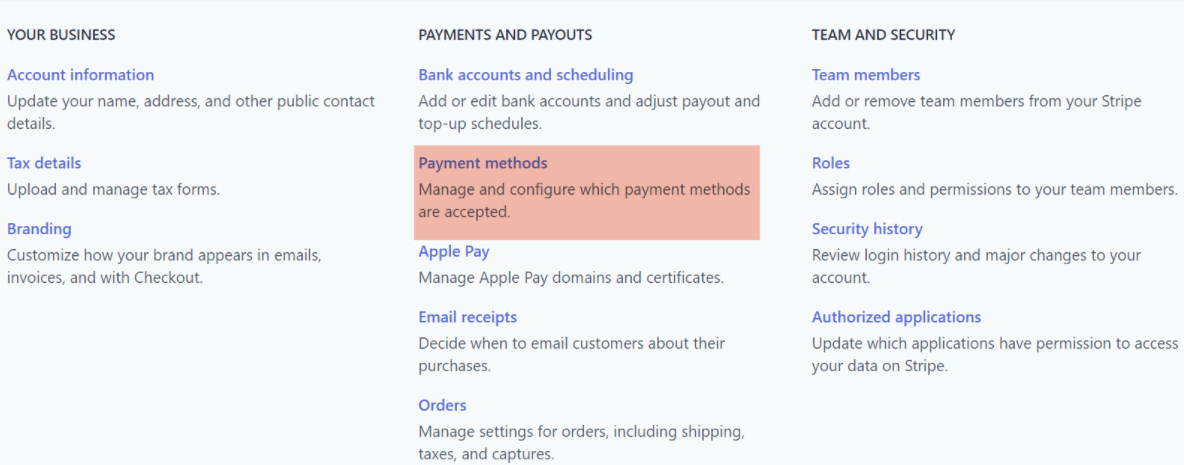This screenshot has height=465, width=1188.
Task: Open the Orders settings link
Action: click(x=442, y=405)
